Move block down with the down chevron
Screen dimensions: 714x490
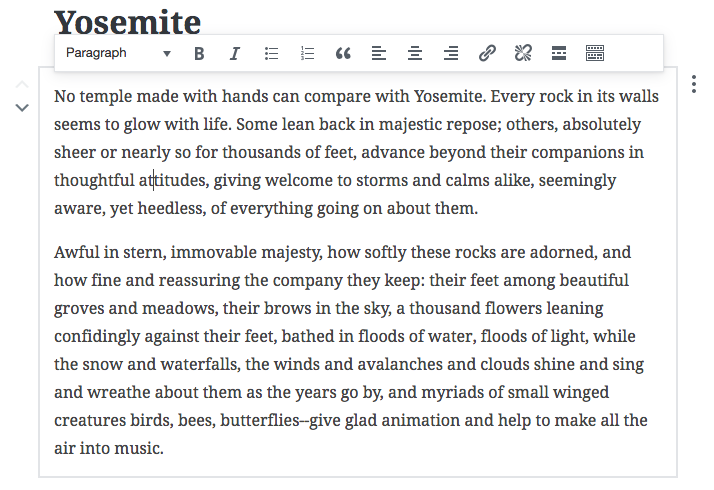pos(22,107)
